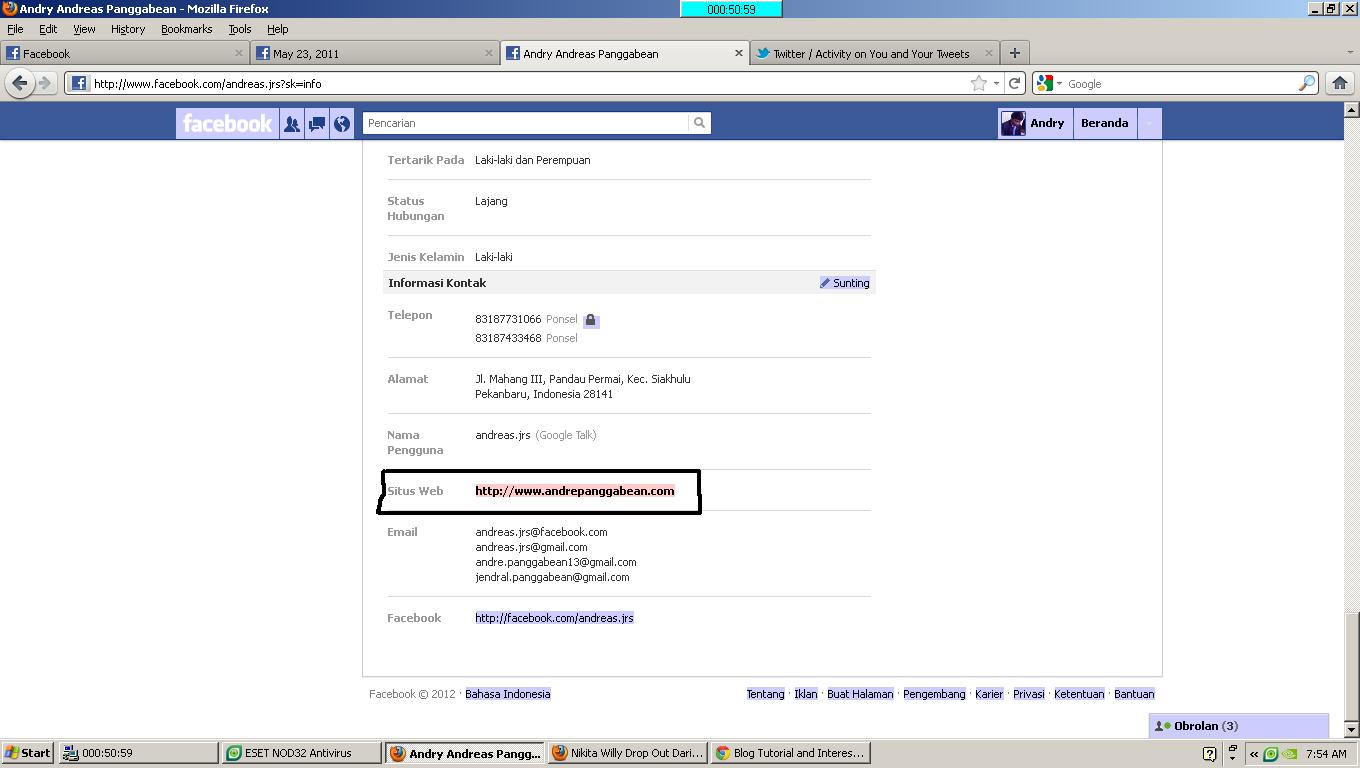This screenshot has height=768, width=1360.
Task: Click the Google search field
Action: coord(1180,84)
